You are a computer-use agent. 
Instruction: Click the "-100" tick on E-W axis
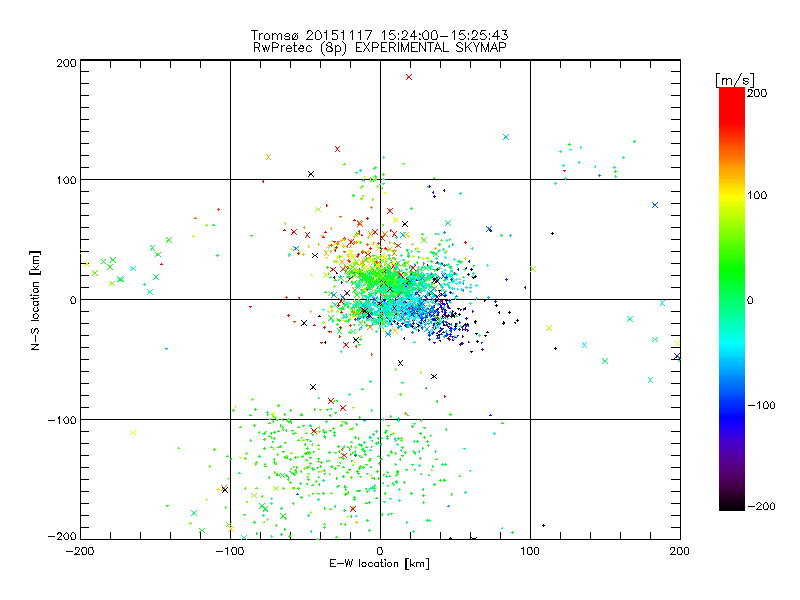[230, 551]
